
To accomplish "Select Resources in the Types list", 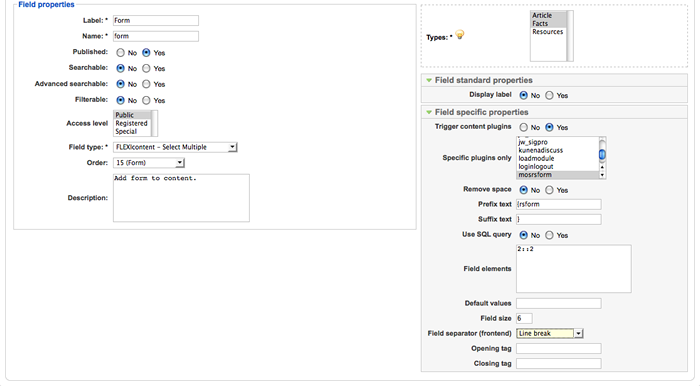I will [x=549, y=32].
